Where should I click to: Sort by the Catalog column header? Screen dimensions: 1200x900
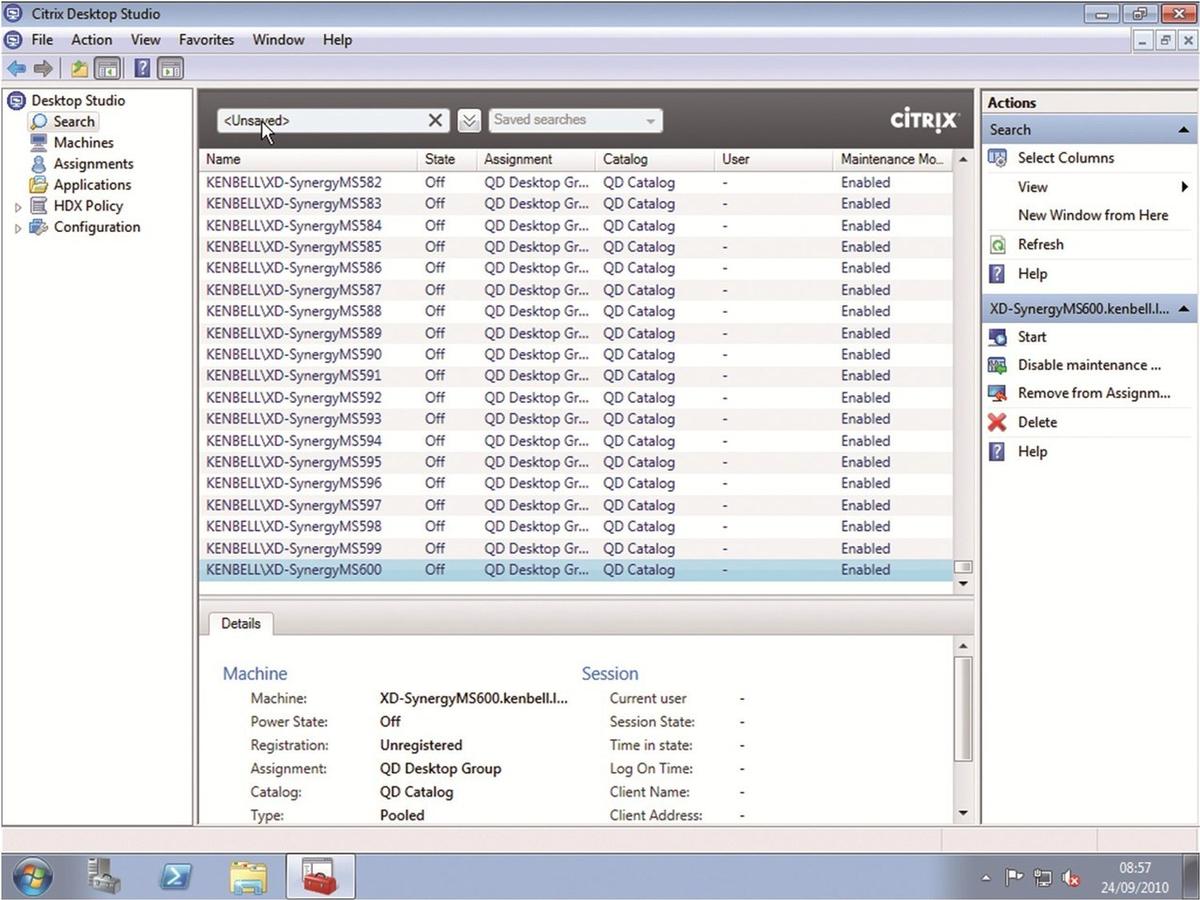click(x=654, y=159)
